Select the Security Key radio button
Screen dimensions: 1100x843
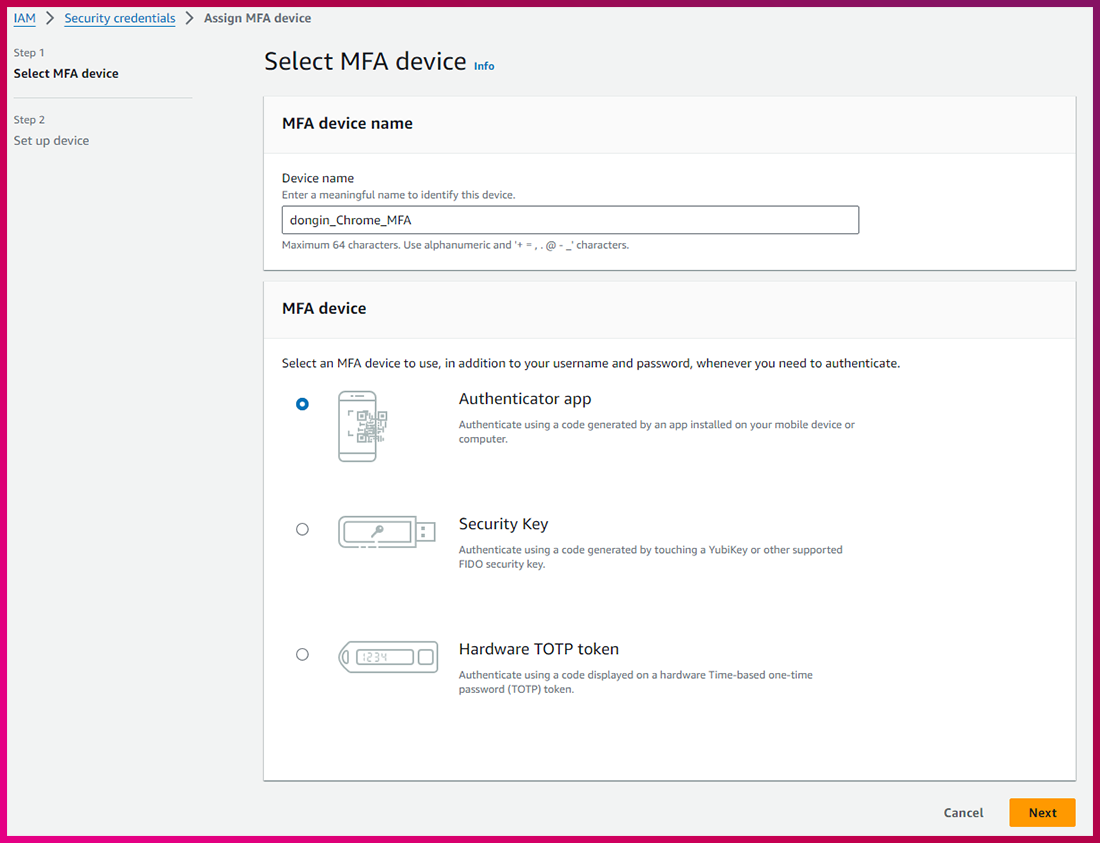[302, 529]
